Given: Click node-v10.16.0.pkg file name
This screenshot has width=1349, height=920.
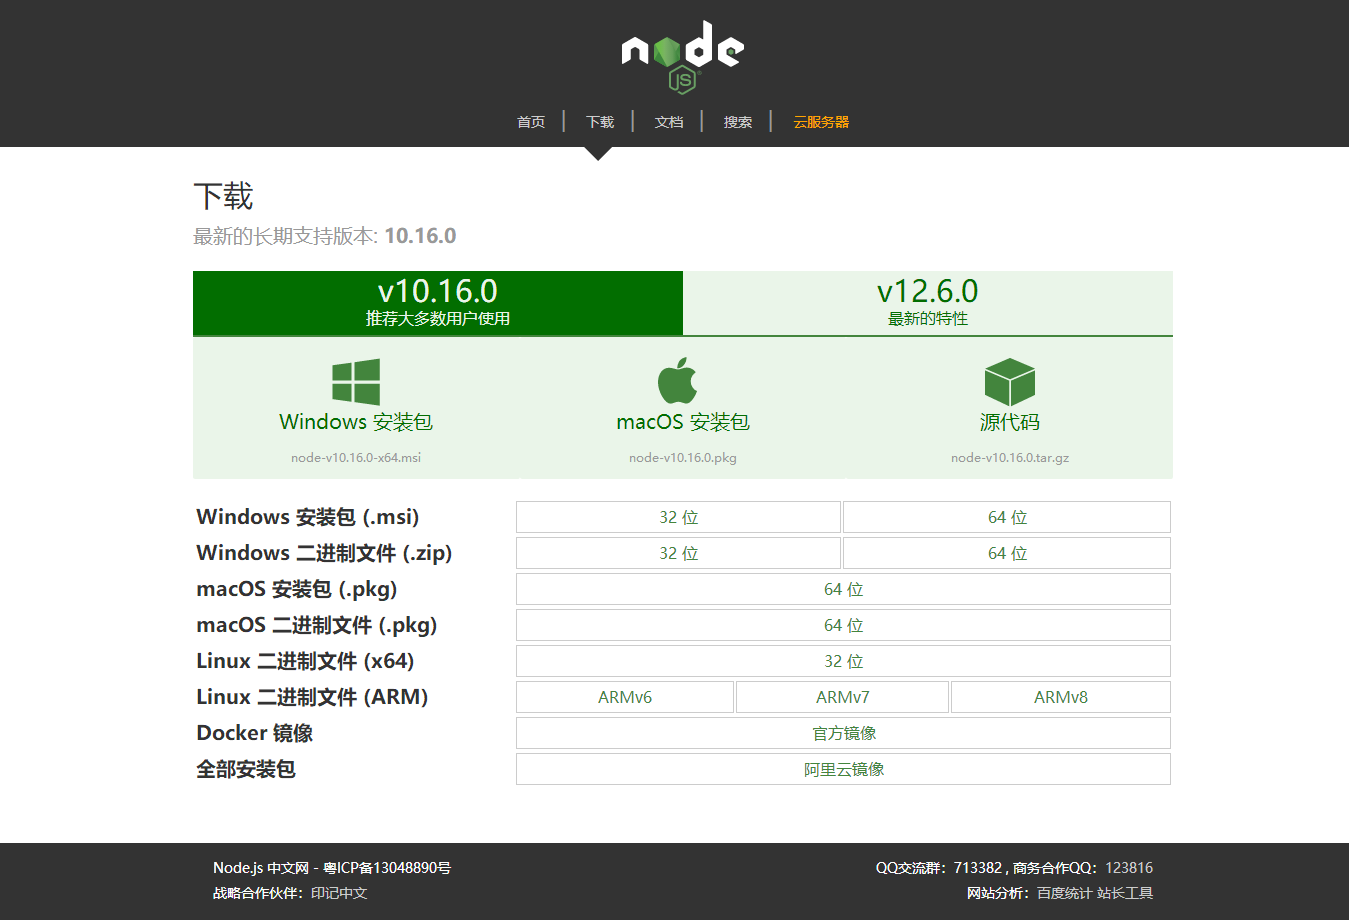Looking at the screenshot, I should (683, 458).
